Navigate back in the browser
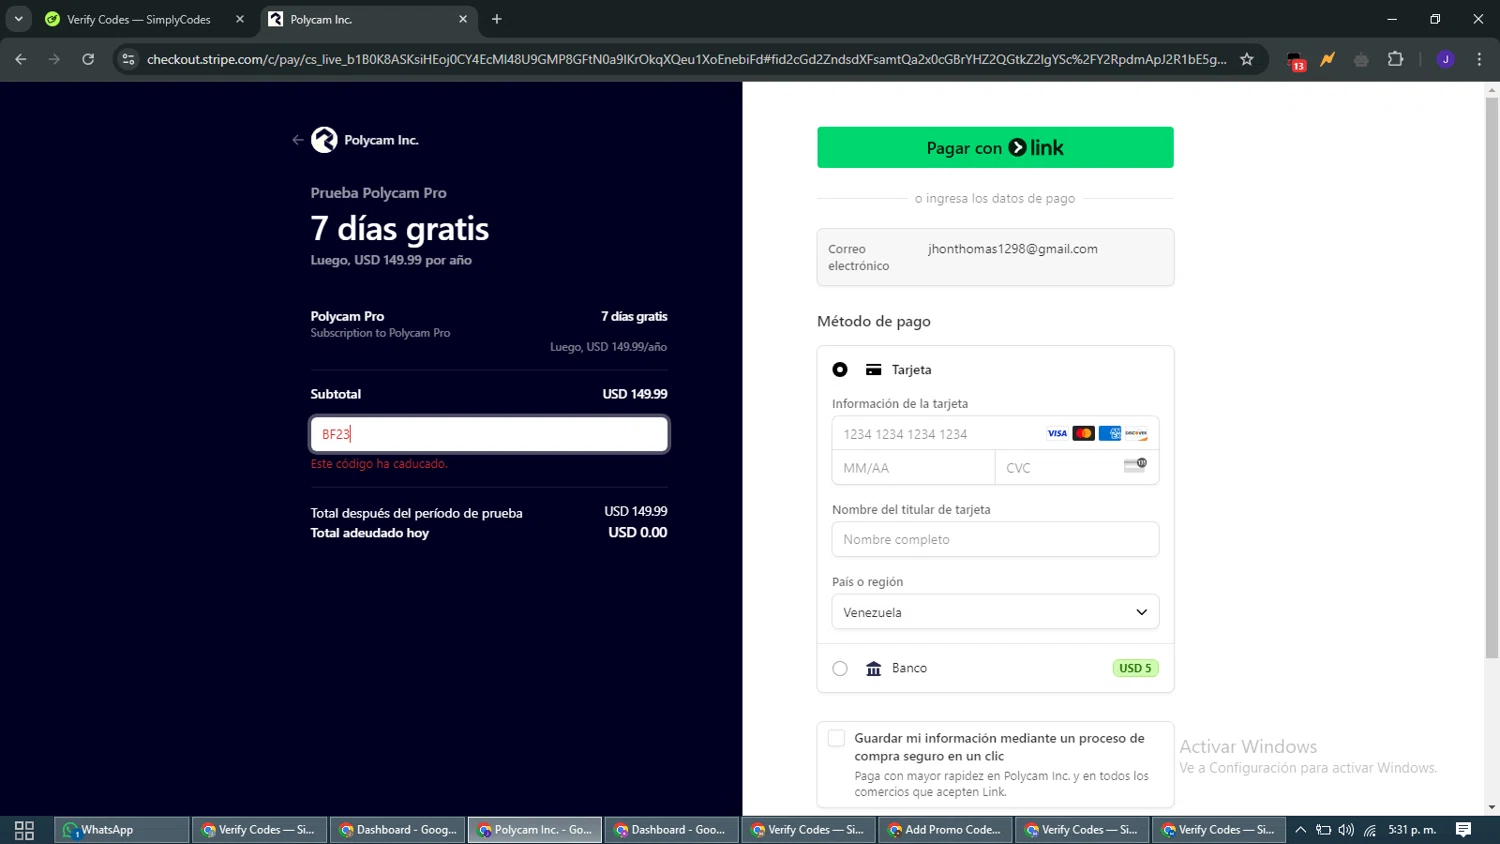This screenshot has width=1500, height=844. 21,59
